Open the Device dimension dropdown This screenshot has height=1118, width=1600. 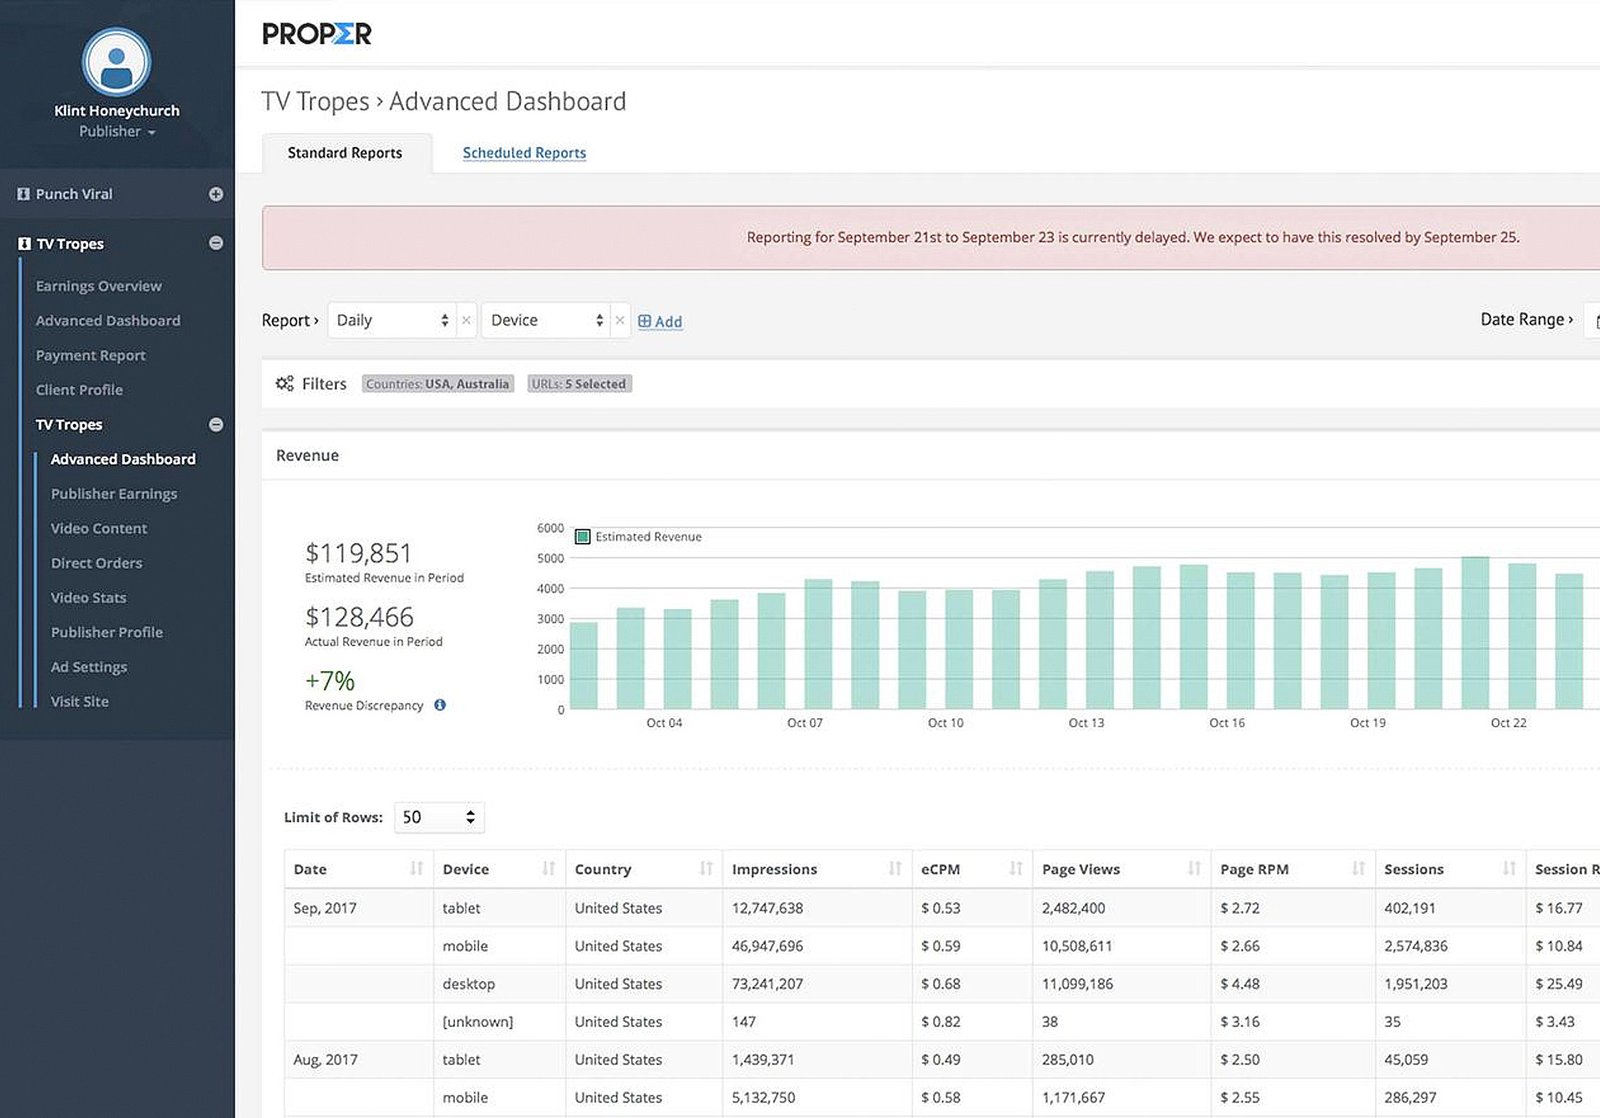click(x=546, y=320)
